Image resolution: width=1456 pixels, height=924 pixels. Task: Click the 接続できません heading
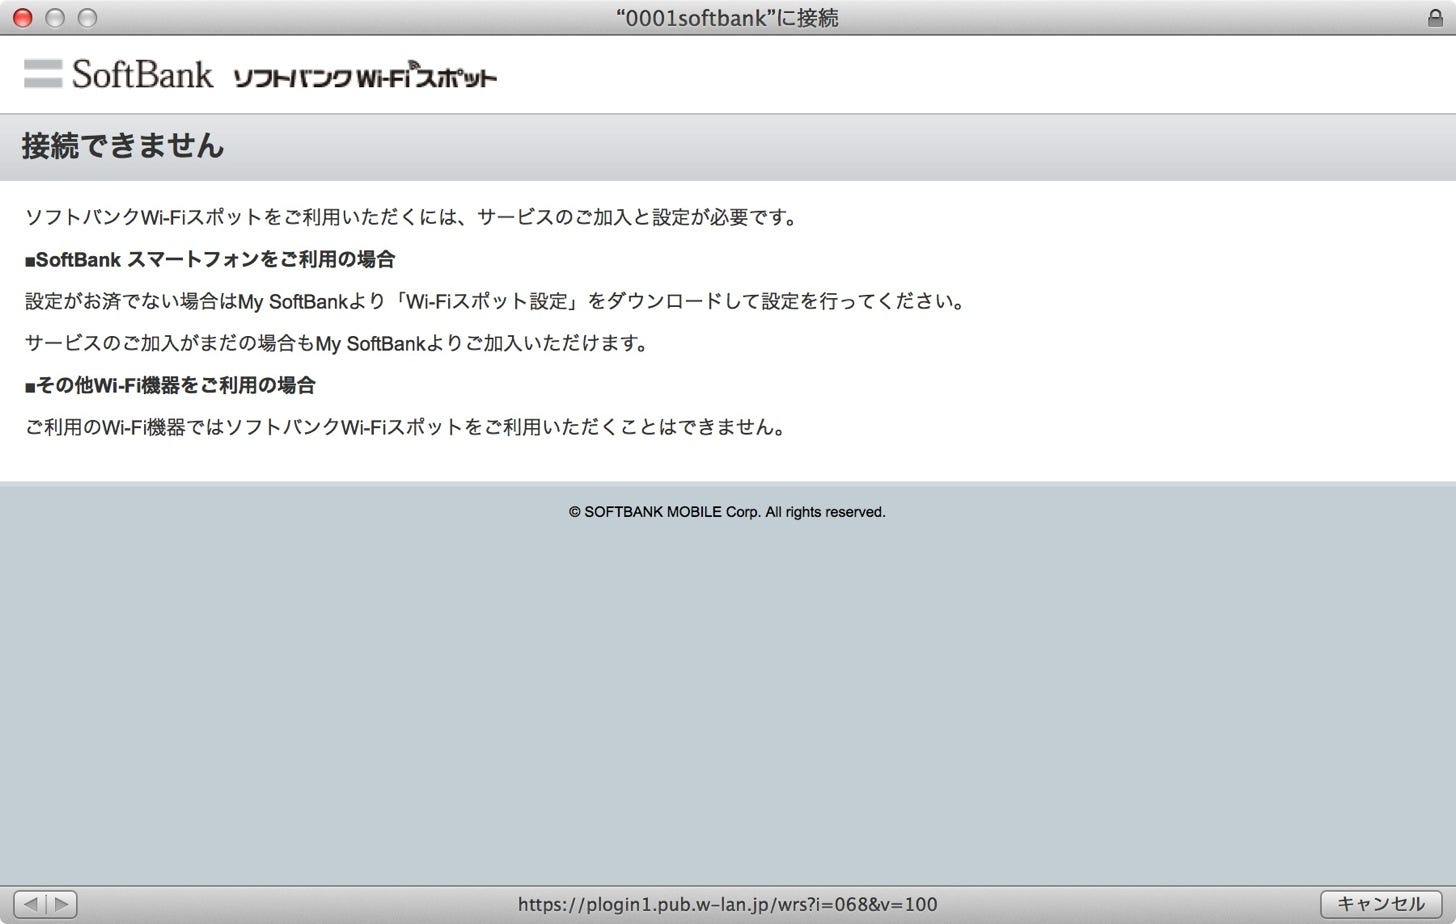tap(123, 146)
